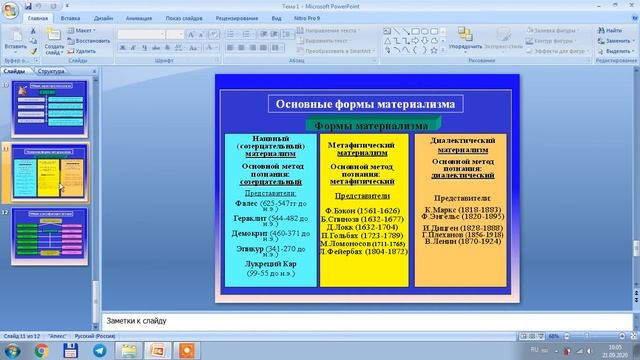Image resolution: width=640 pixels, height=360 pixels.
Task: Switch to the Дизайн ribbon tab
Action: tap(103, 18)
